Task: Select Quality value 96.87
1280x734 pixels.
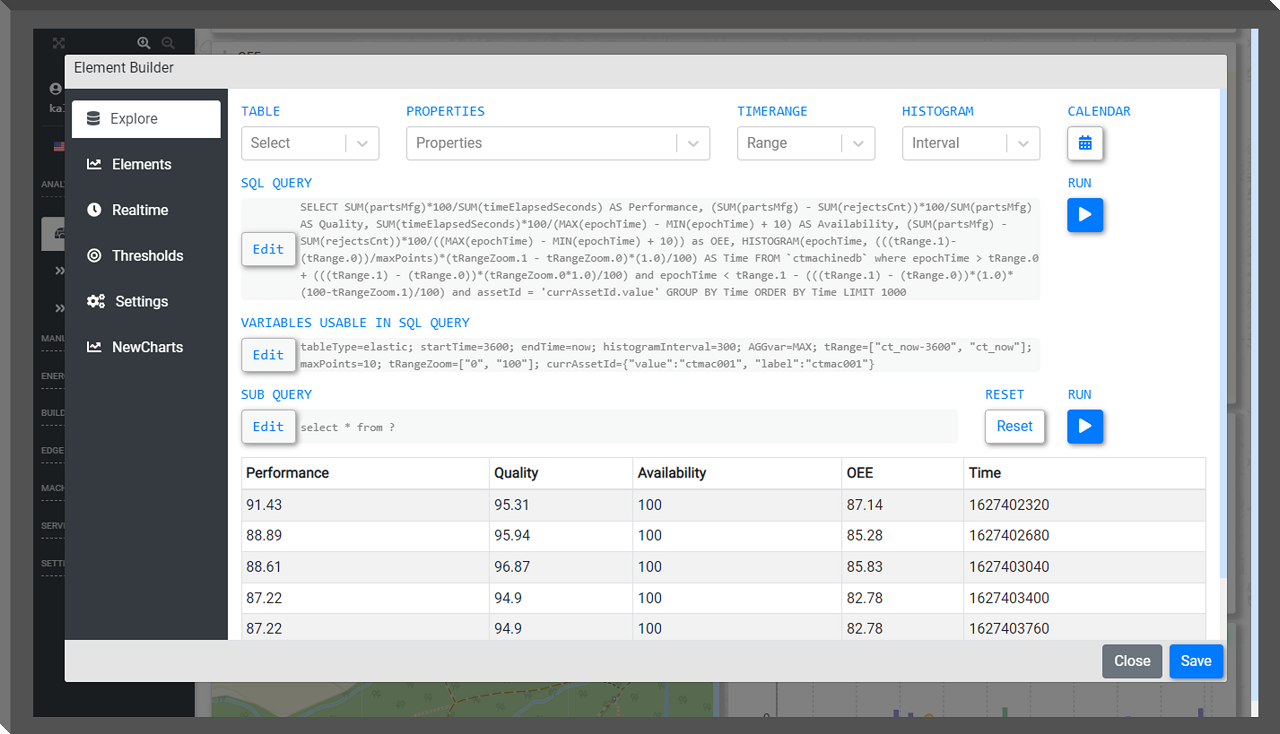Action: (512, 567)
